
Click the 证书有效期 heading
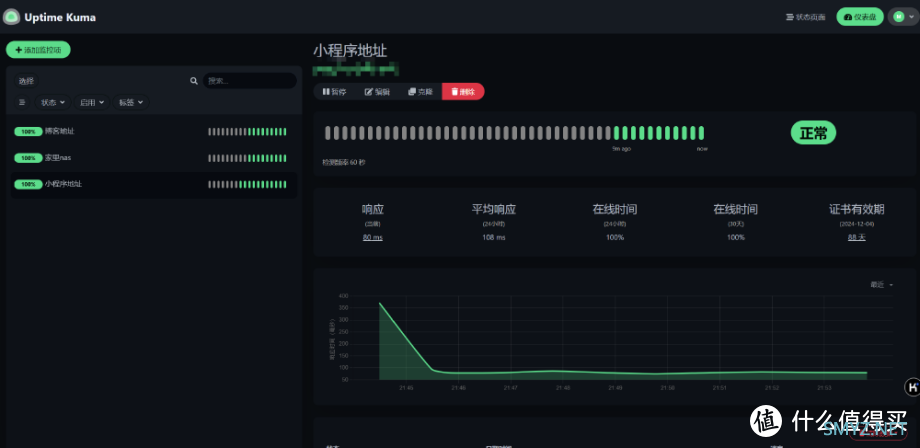click(x=856, y=209)
